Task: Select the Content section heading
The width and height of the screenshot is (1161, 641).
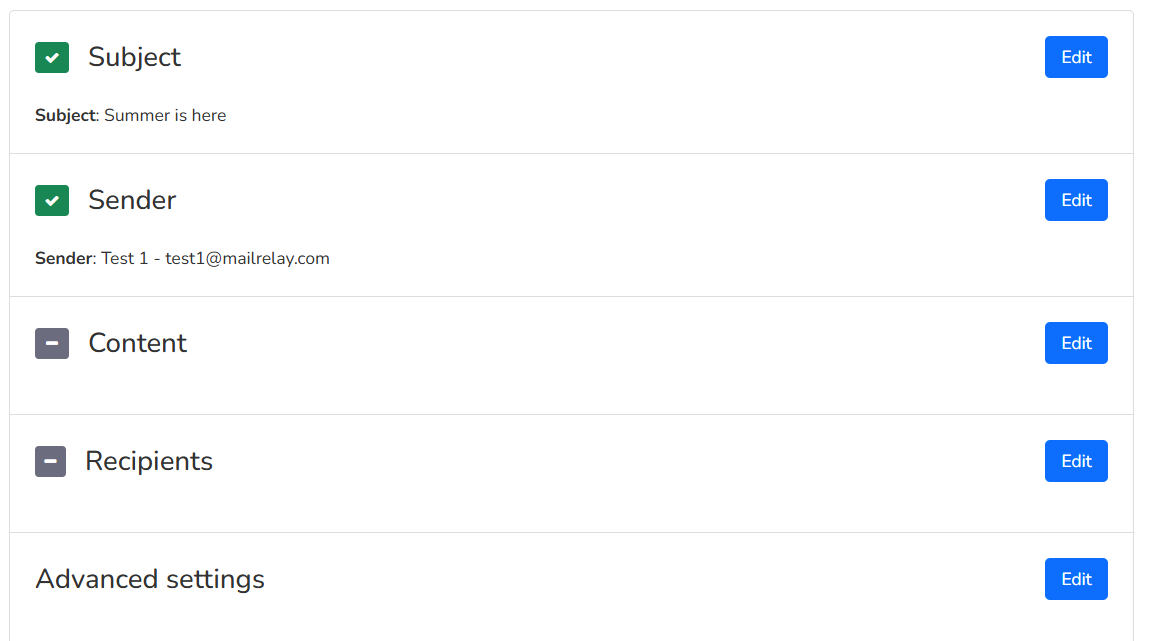Action: point(138,343)
